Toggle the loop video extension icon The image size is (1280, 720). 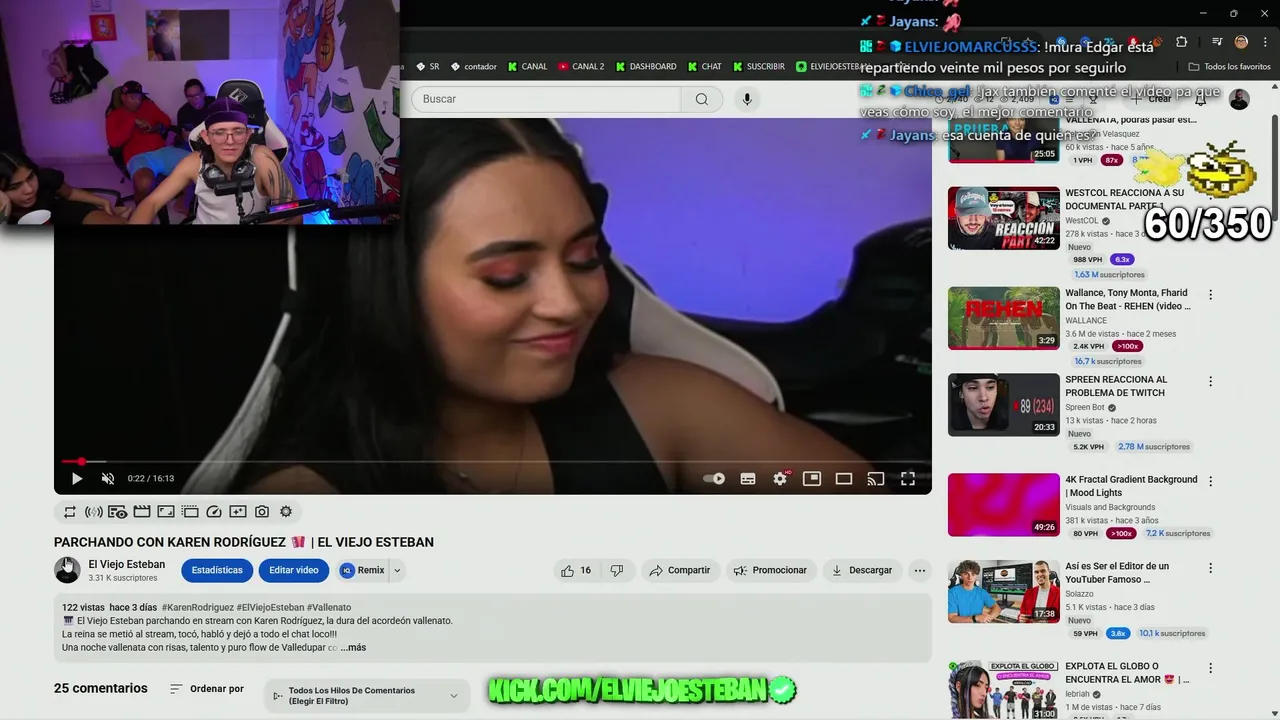[x=70, y=512]
